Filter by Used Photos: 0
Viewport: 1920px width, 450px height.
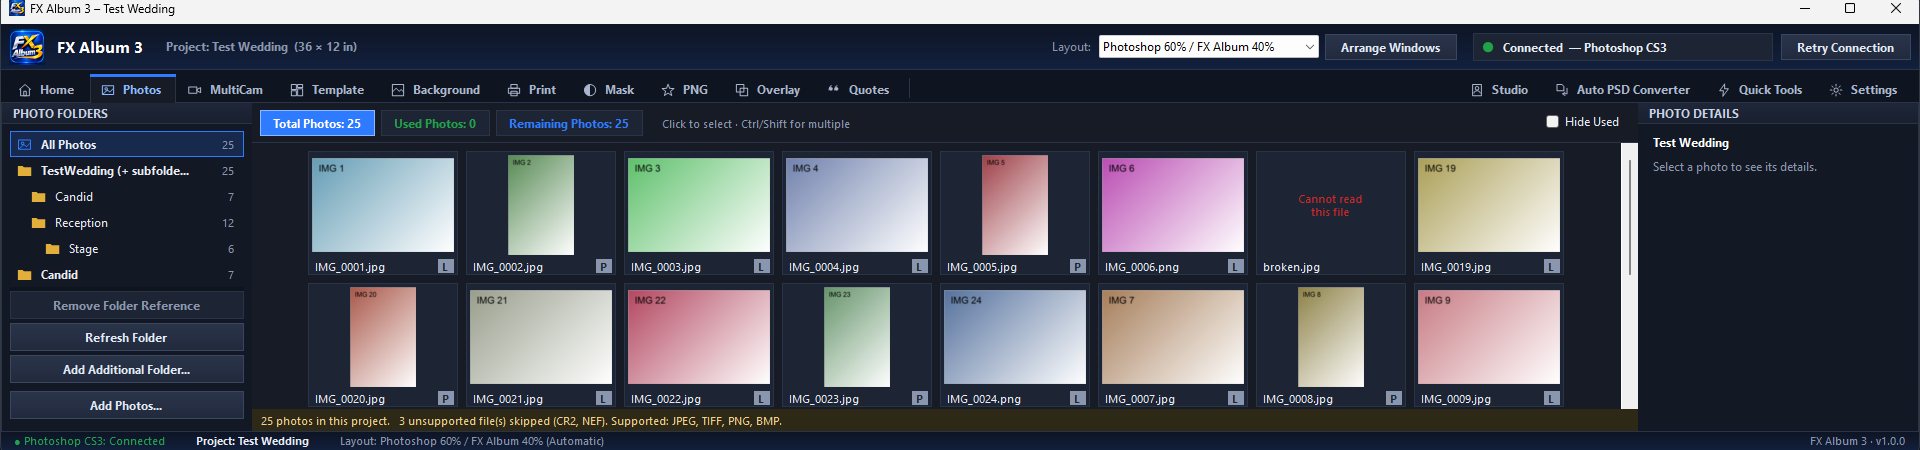pyautogui.click(x=435, y=124)
